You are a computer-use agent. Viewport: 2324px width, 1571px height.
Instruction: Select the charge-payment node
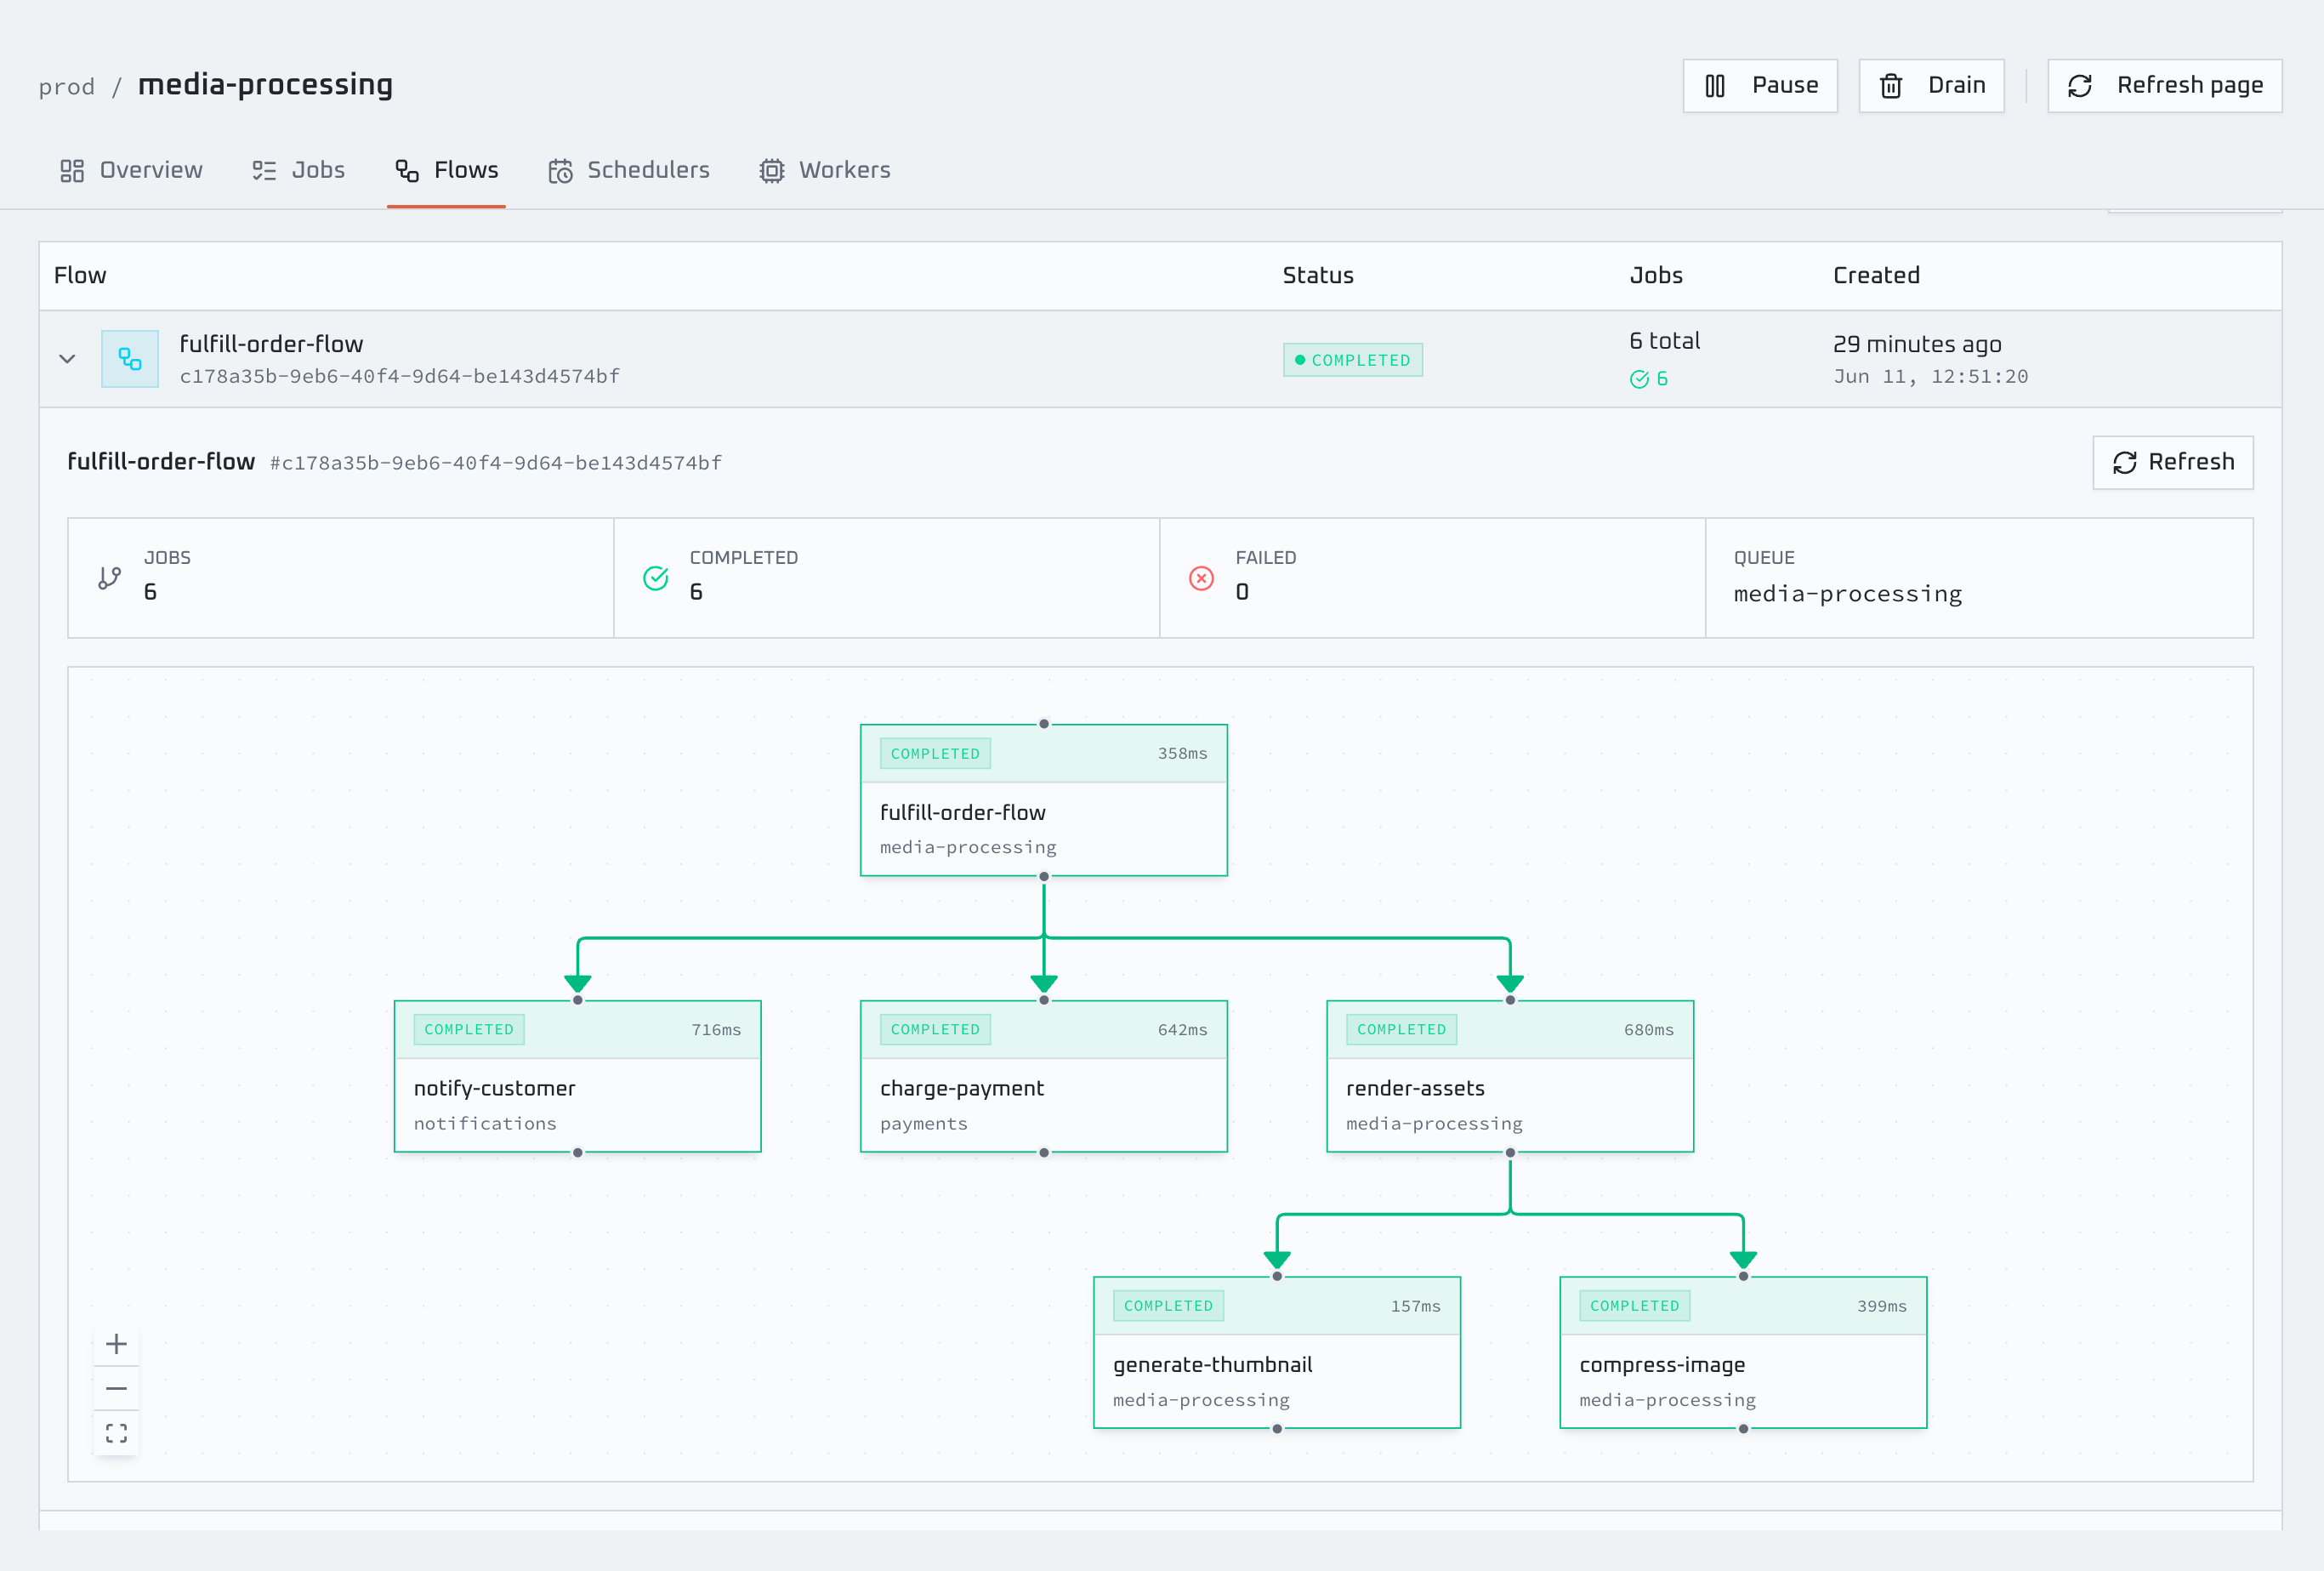coord(1043,1076)
